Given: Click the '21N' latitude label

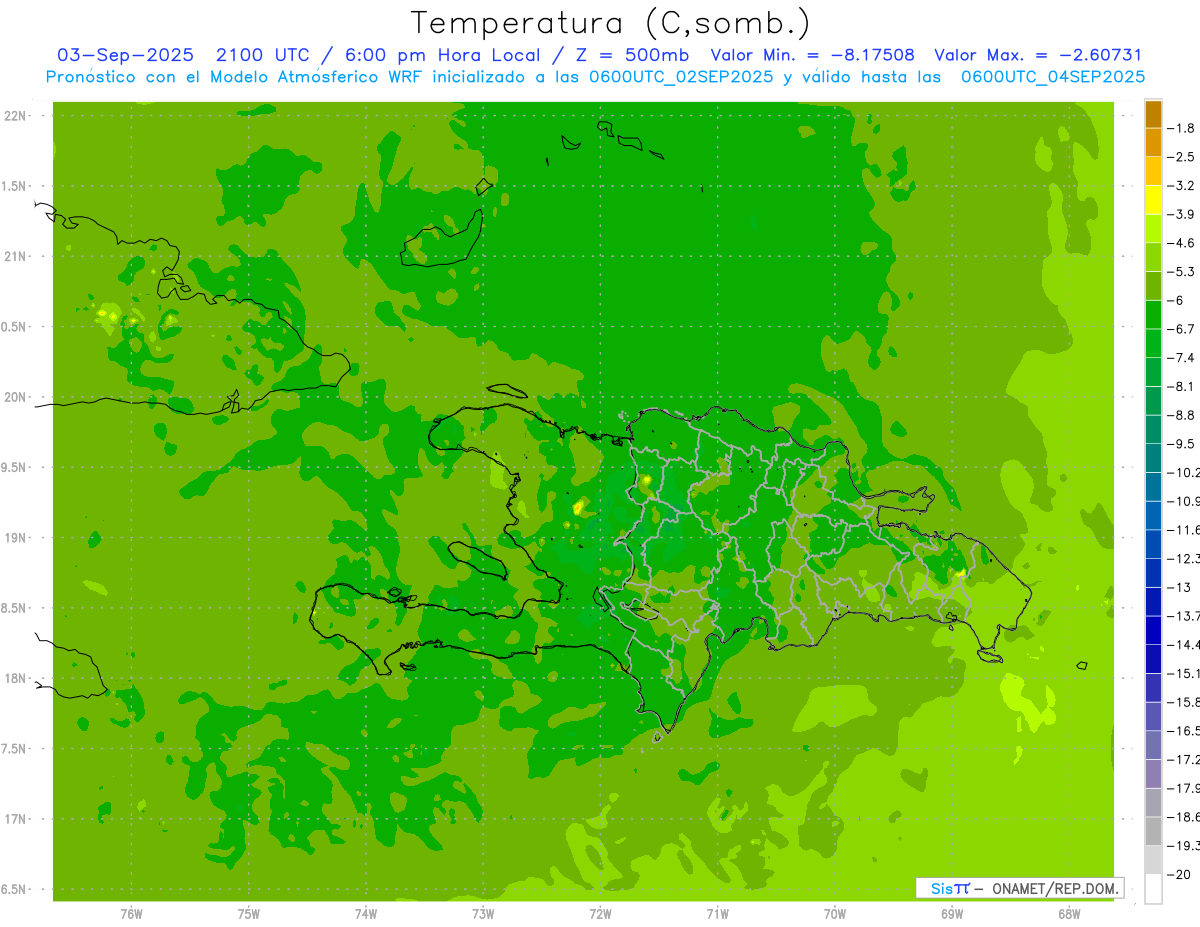Looking at the screenshot, I should tap(15, 256).
